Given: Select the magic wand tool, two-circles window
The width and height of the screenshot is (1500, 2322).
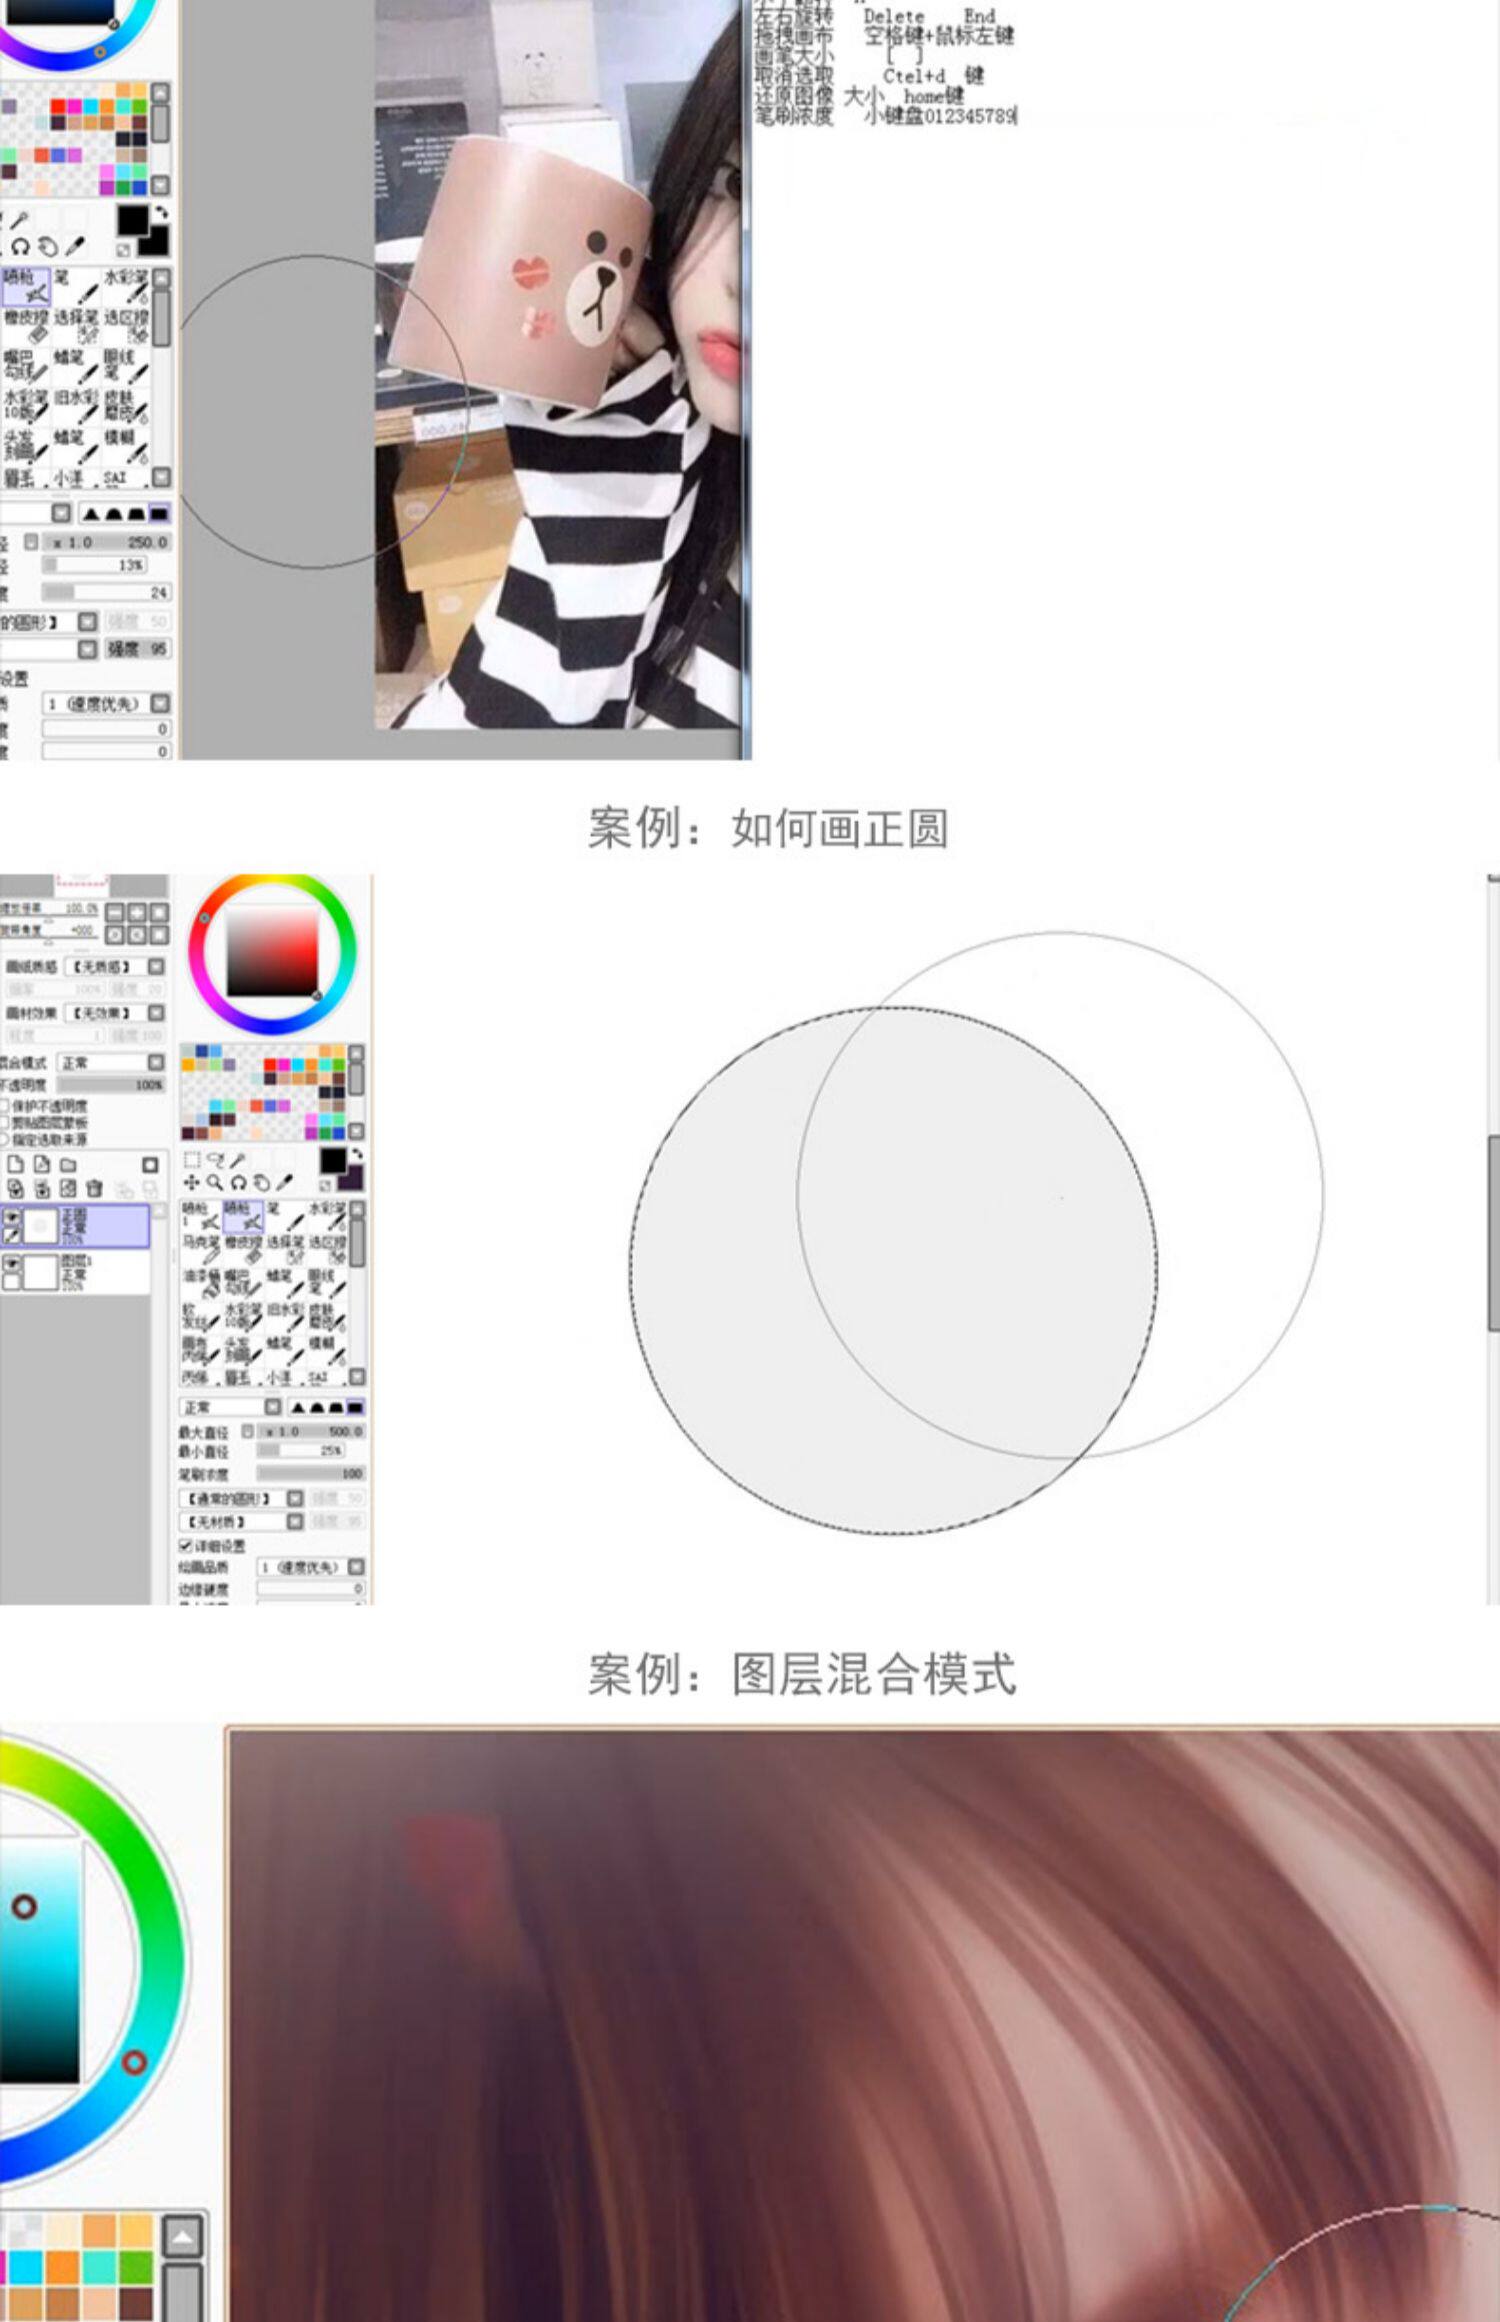Looking at the screenshot, I should (x=237, y=1160).
